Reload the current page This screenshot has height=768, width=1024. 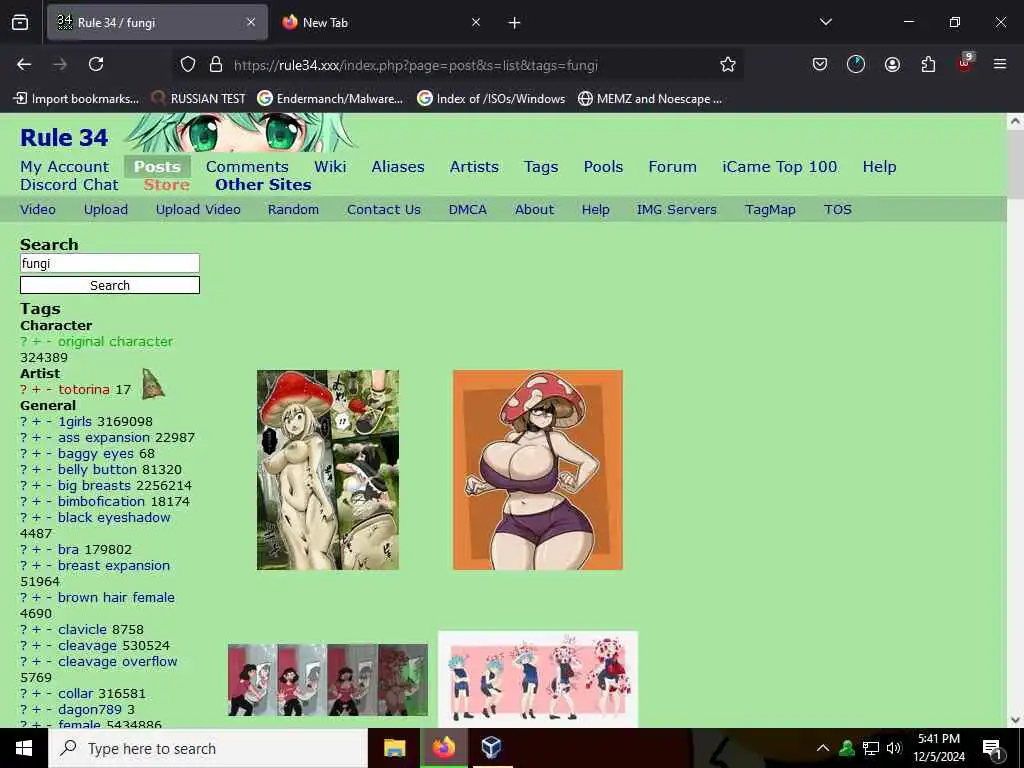click(x=96, y=64)
